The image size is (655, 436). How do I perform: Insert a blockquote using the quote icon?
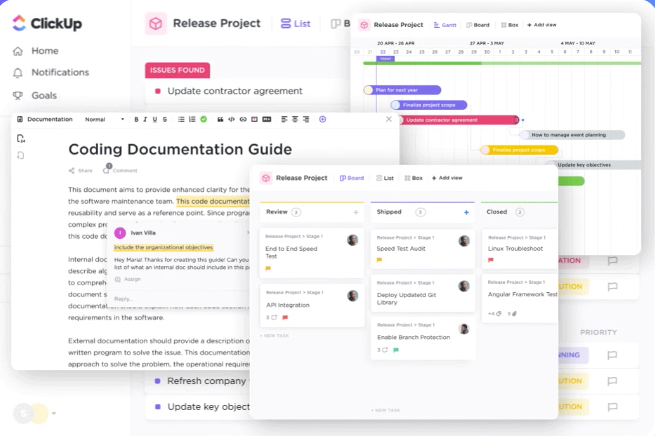click(x=220, y=119)
